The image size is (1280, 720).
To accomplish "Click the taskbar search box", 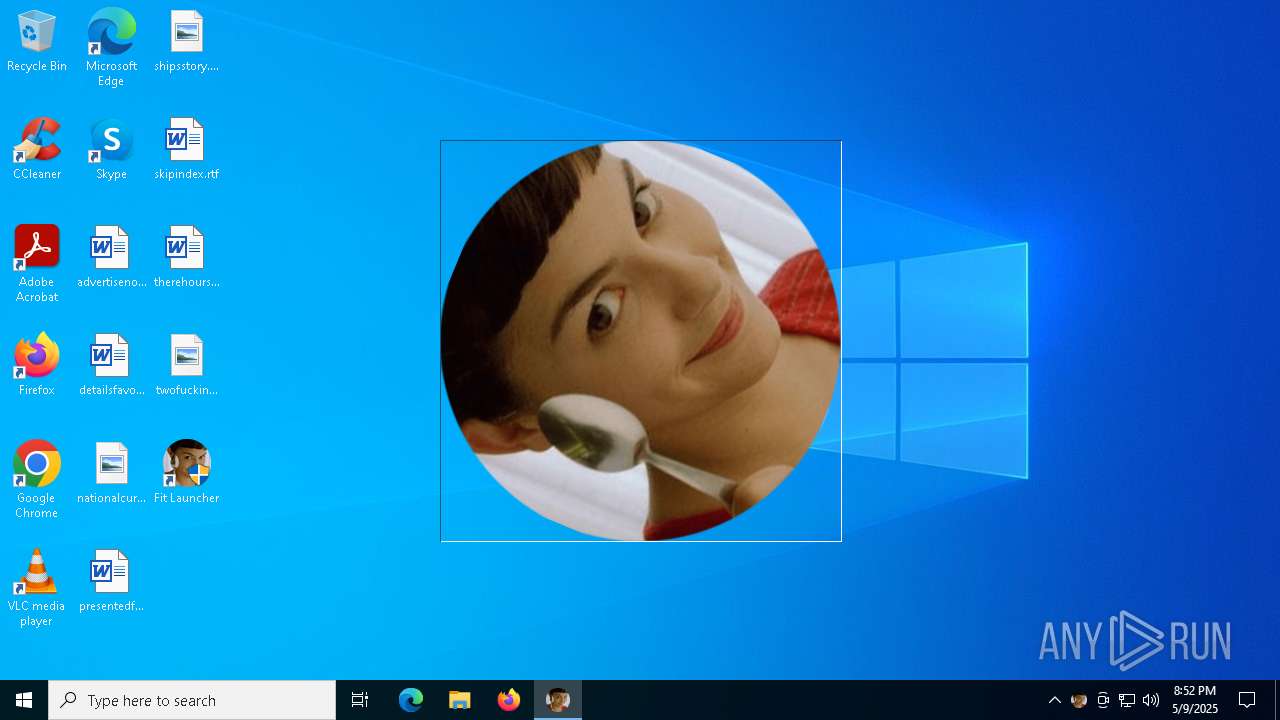I will tap(192, 700).
